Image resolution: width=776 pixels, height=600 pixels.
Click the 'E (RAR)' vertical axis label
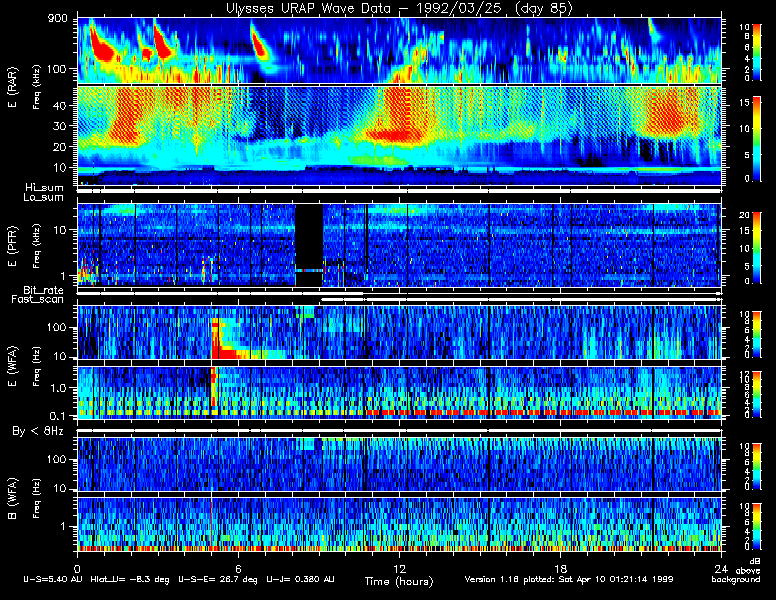(12, 88)
